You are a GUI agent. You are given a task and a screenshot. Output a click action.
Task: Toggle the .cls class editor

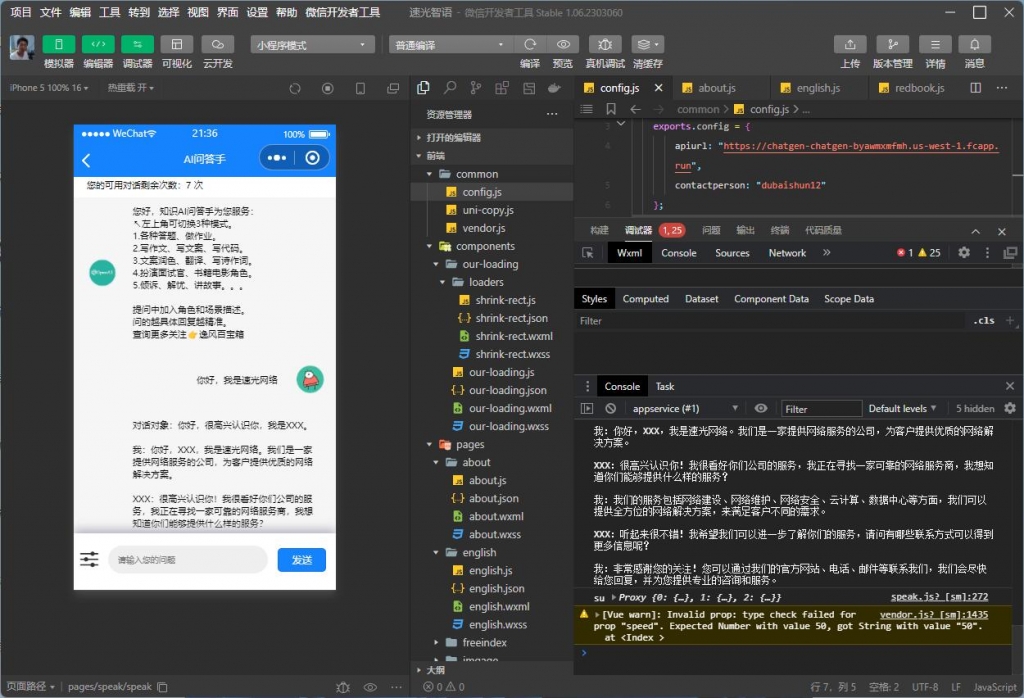[x=984, y=321]
